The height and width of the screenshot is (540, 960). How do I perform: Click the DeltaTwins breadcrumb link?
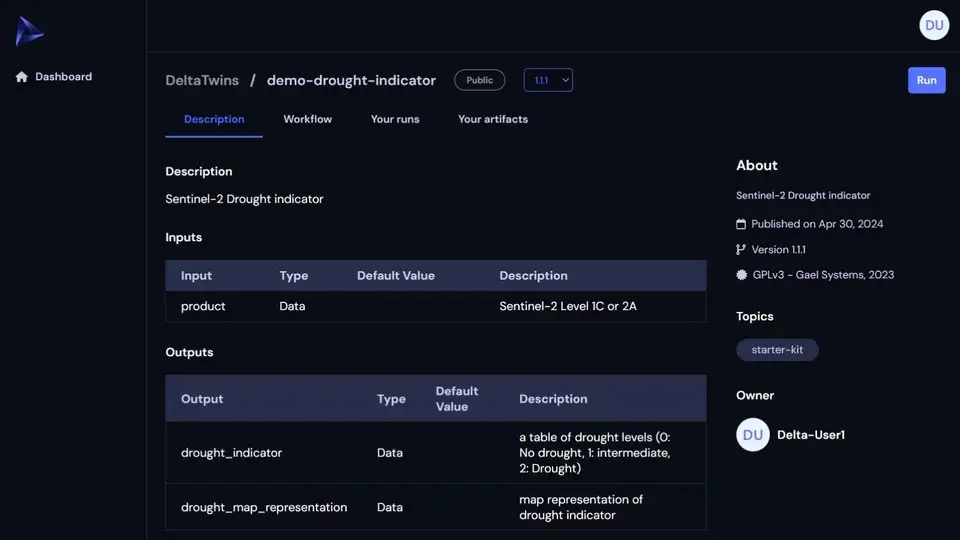pos(202,80)
